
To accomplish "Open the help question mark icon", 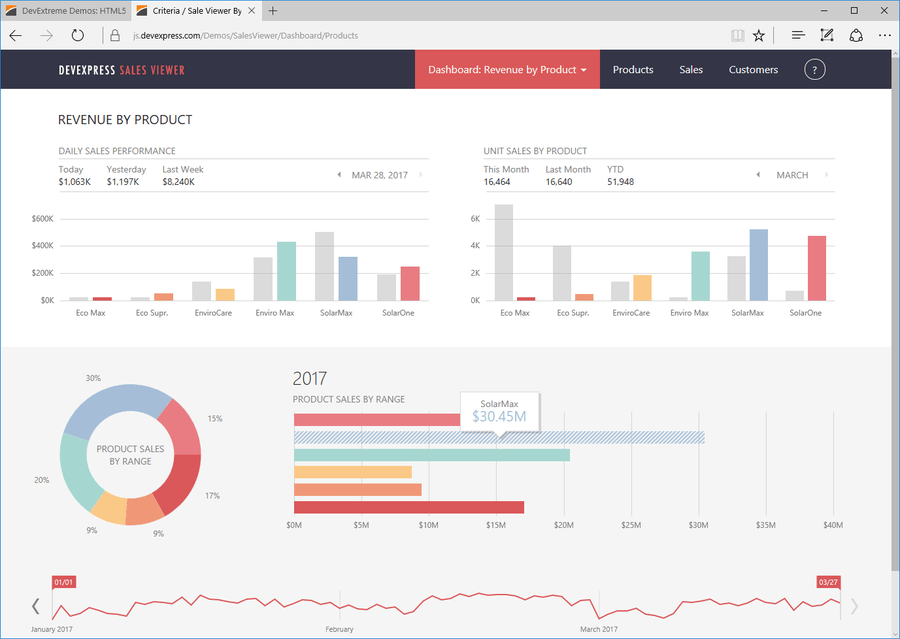I will click(x=813, y=69).
